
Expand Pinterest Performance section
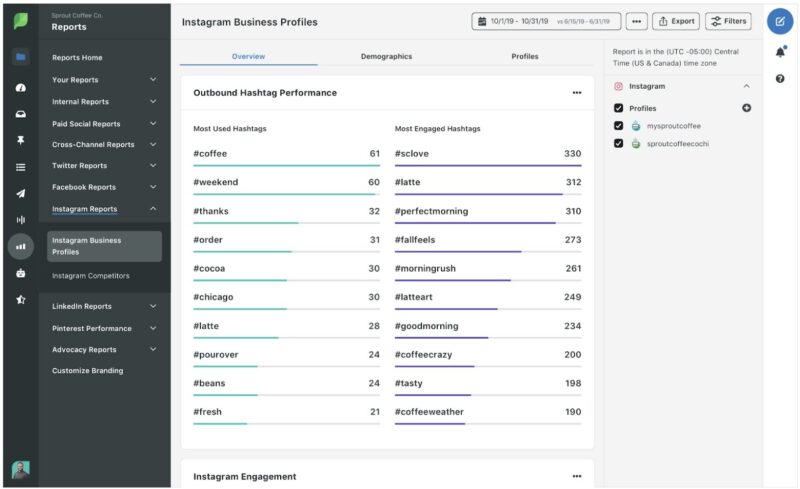[104, 328]
